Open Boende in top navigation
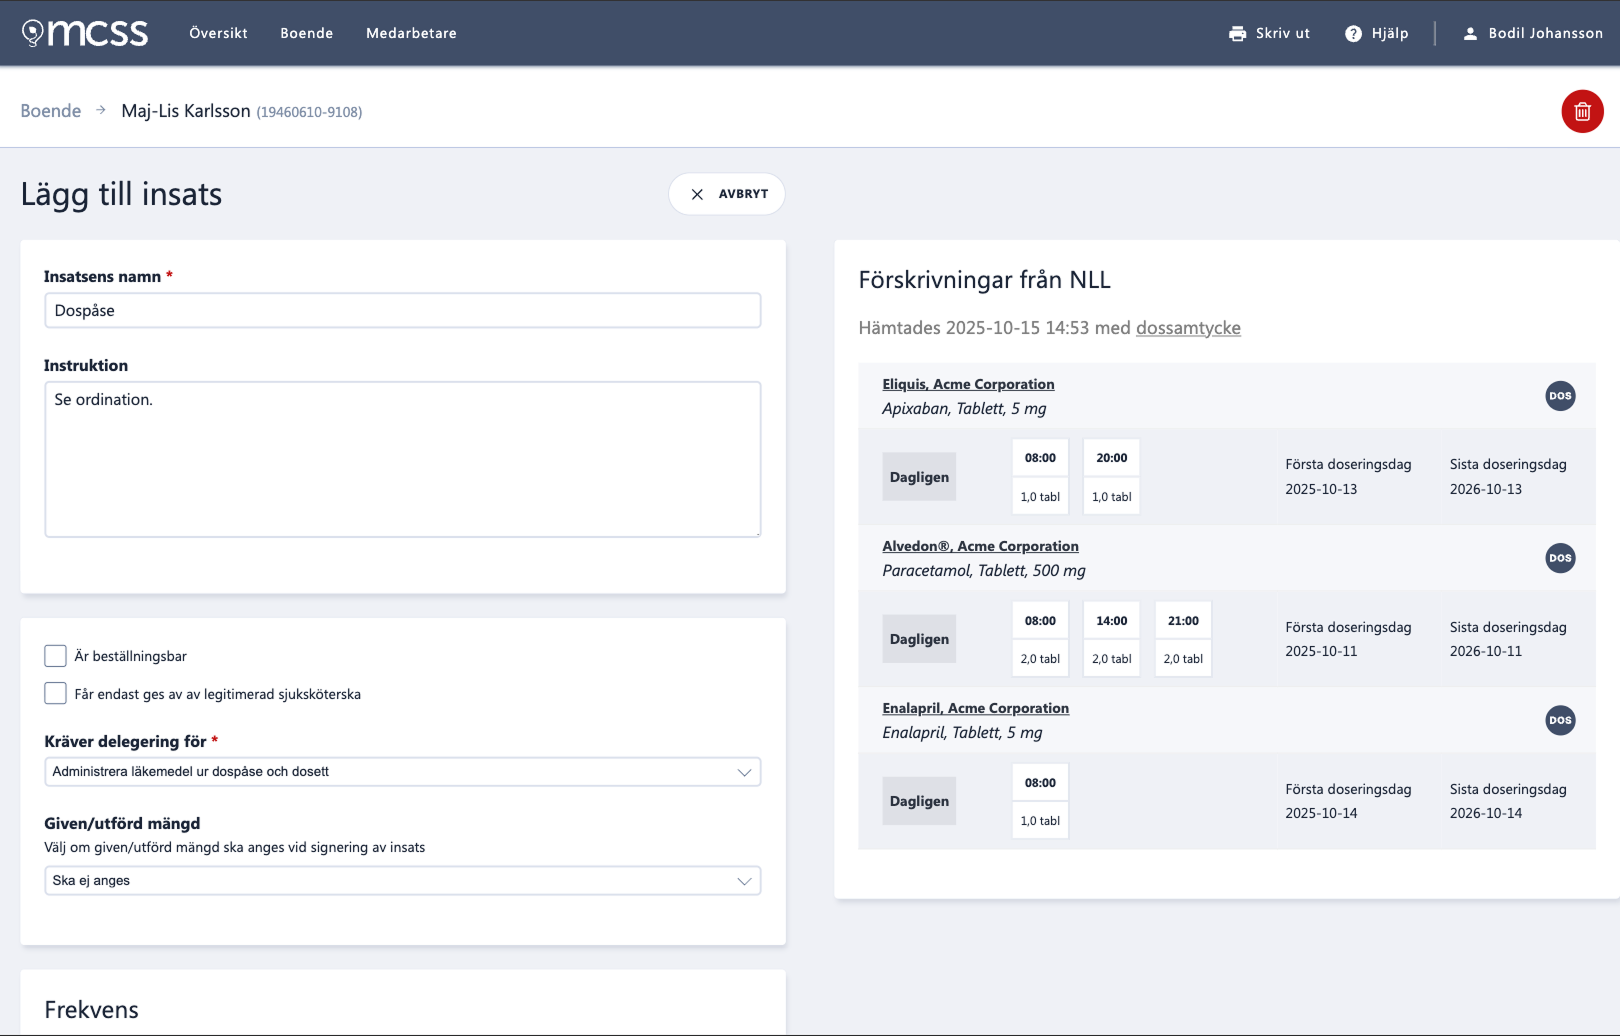The height and width of the screenshot is (1036, 1620). (306, 33)
